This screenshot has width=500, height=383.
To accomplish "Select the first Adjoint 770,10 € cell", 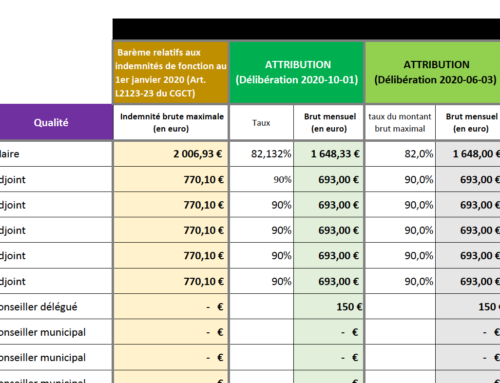I will [x=171, y=179].
